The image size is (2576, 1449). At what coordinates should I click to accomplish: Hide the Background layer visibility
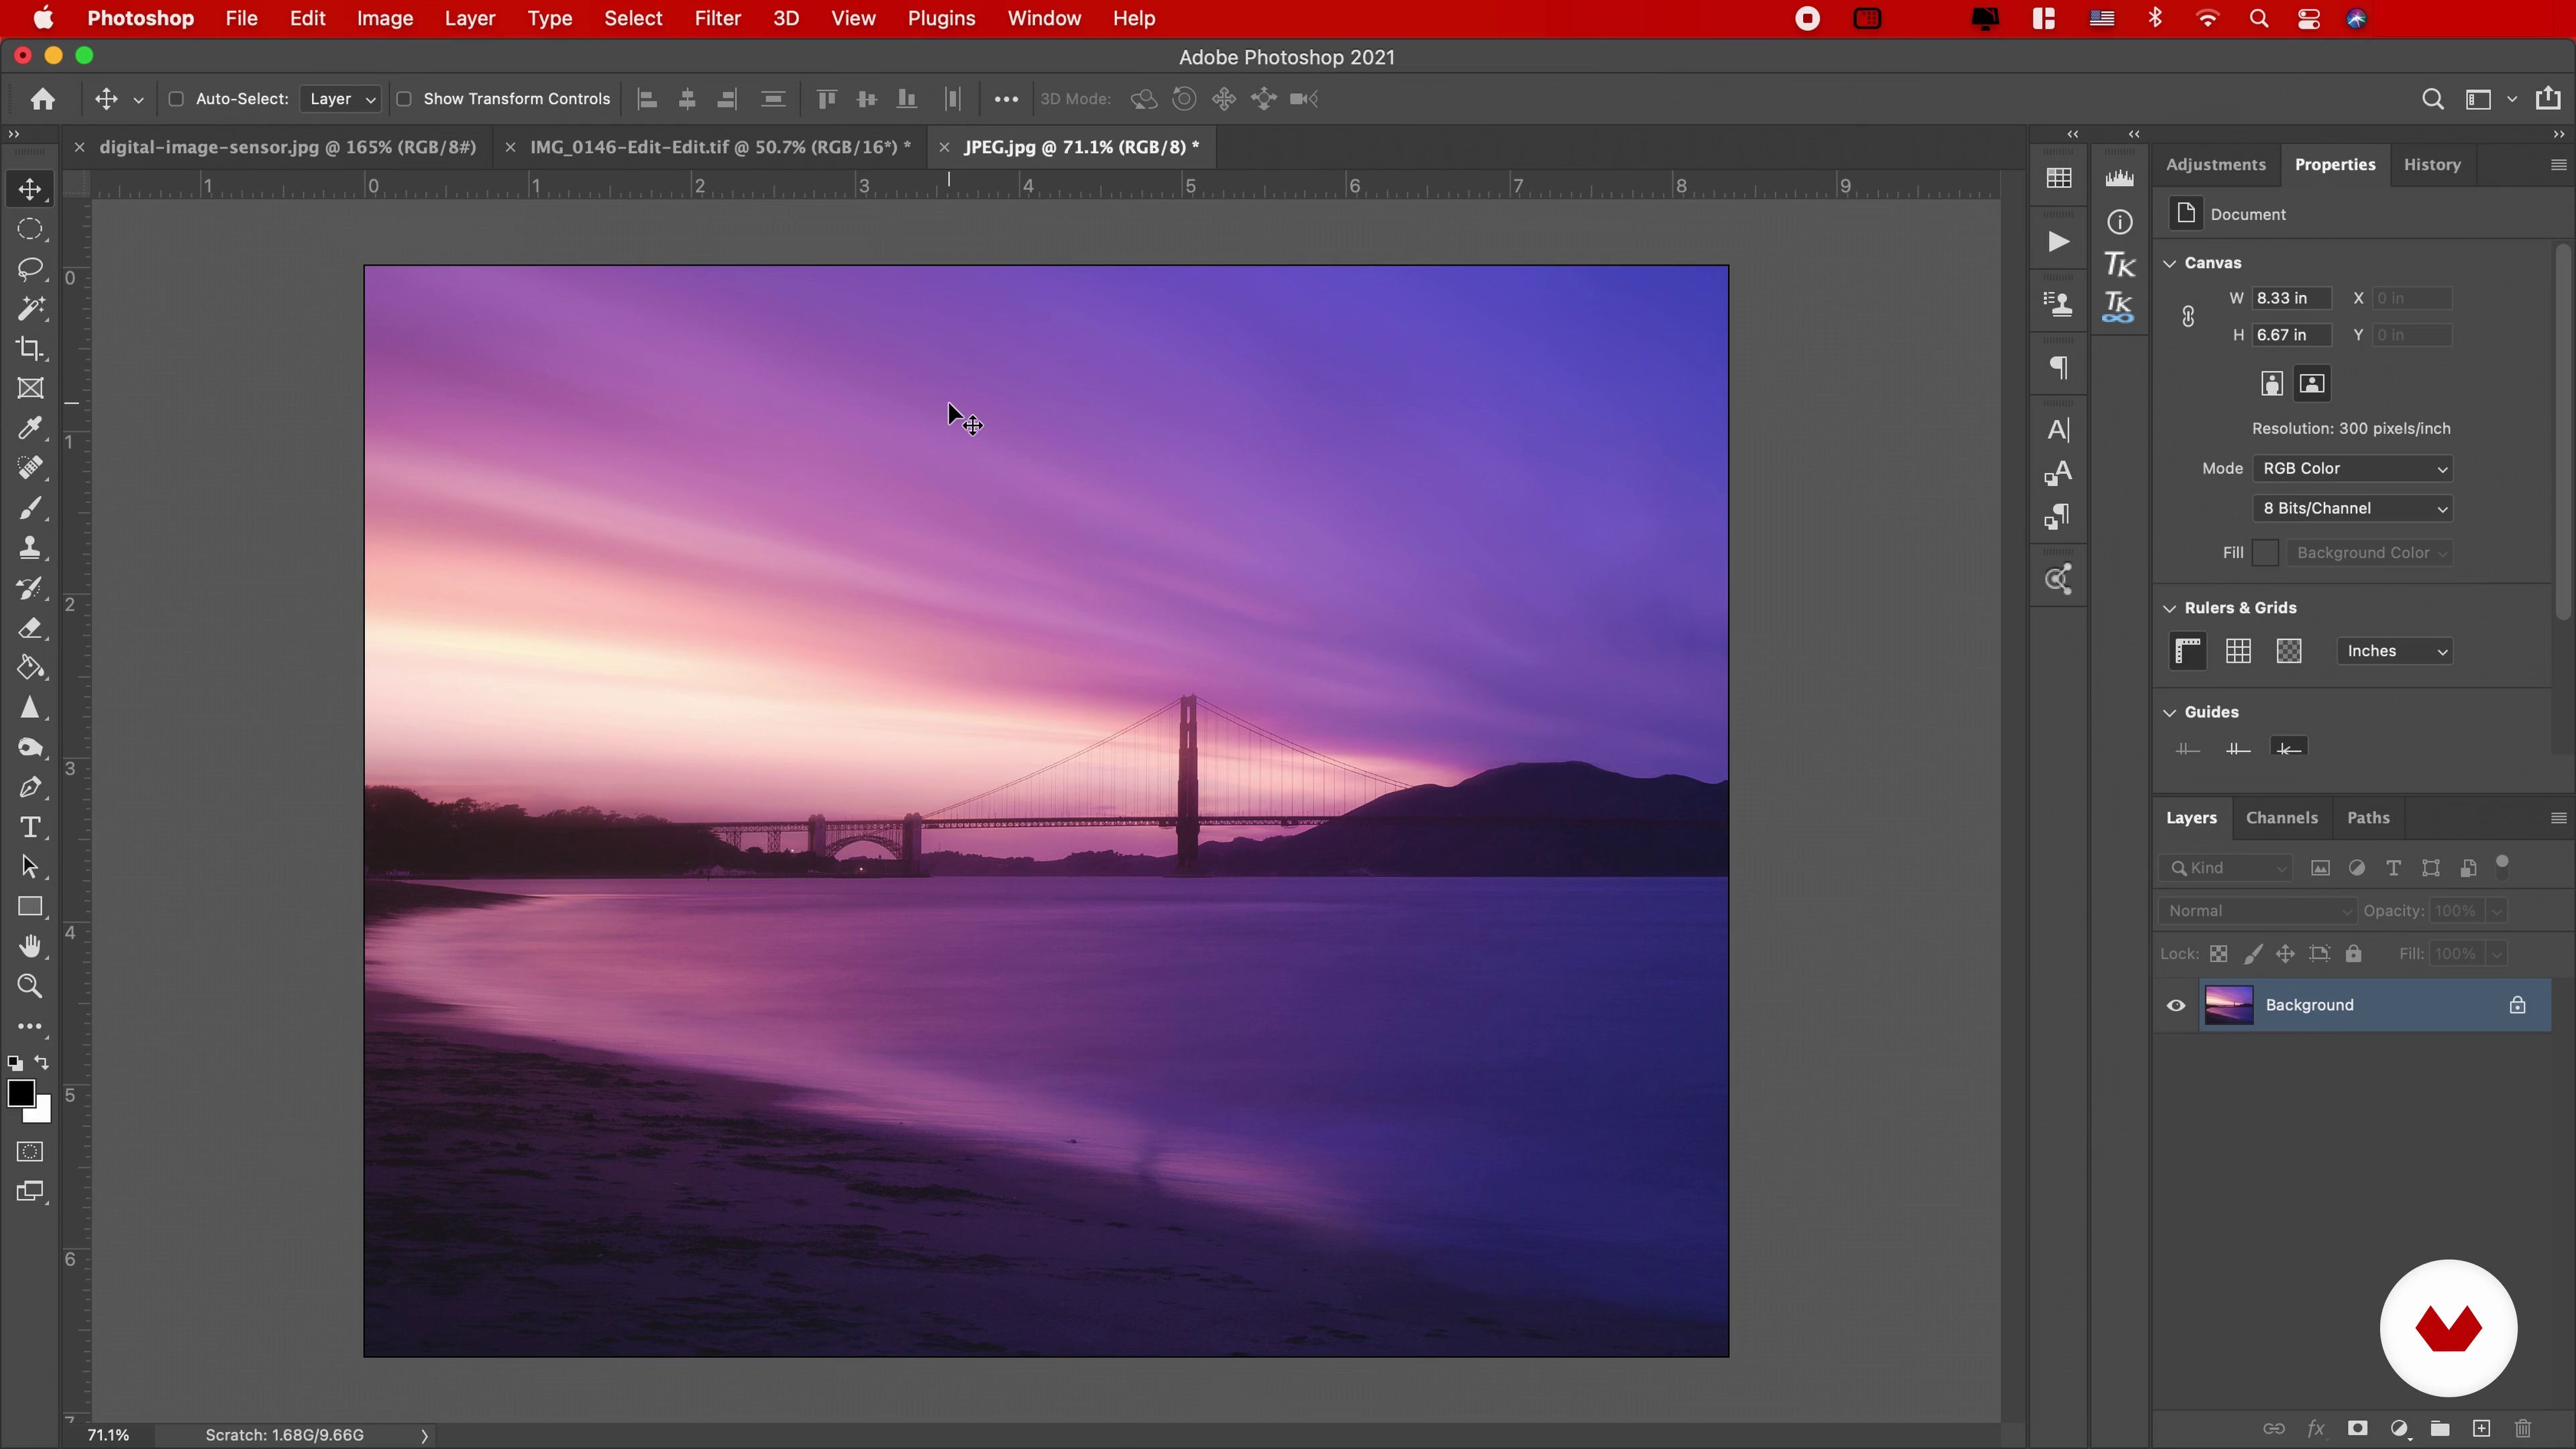(2175, 1005)
